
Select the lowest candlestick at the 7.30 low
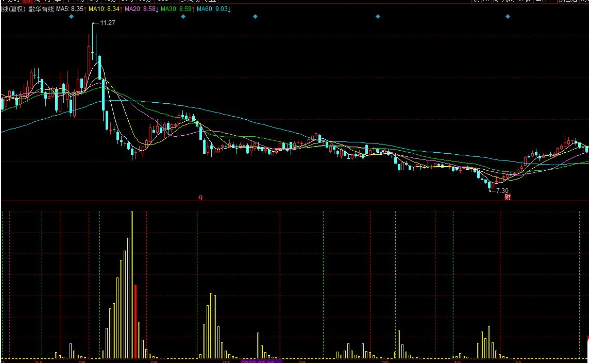pyautogui.click(x=490, y=185)
